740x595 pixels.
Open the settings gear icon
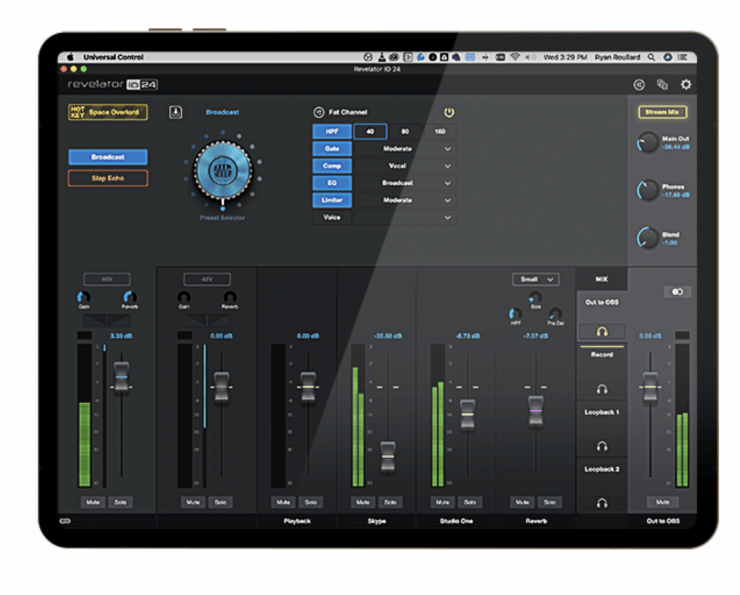685,85
